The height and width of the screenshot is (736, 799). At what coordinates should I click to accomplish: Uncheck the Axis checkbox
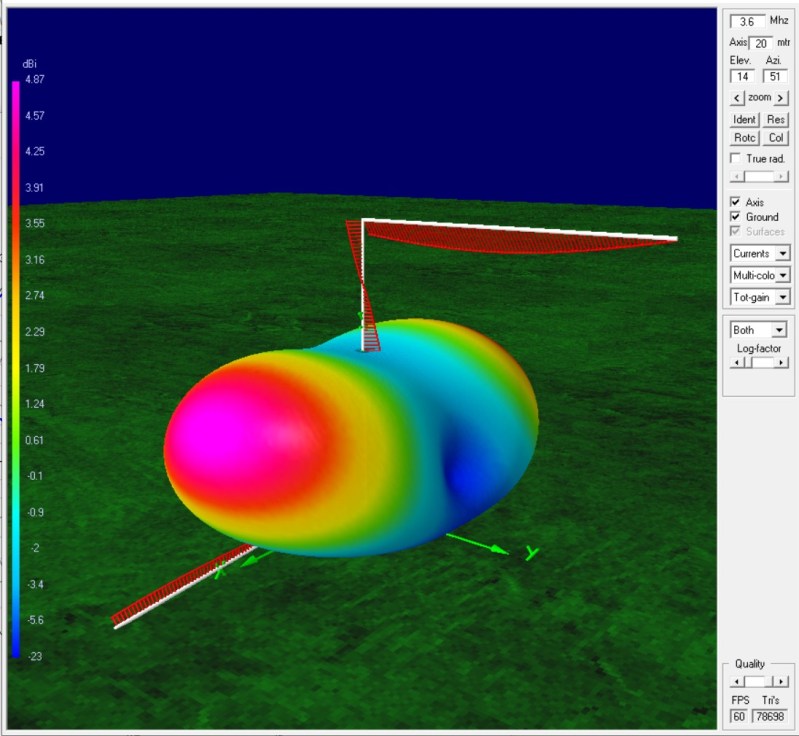pos(736,202)
